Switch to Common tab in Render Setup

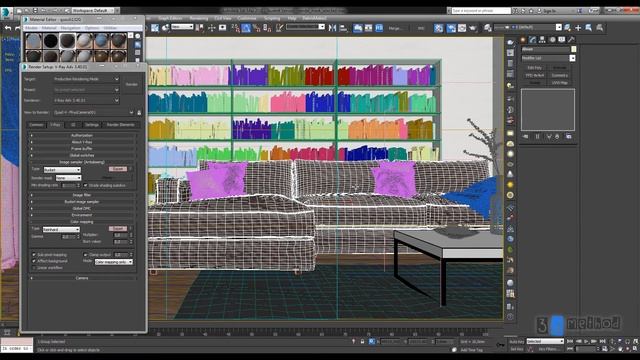point(36,125)
